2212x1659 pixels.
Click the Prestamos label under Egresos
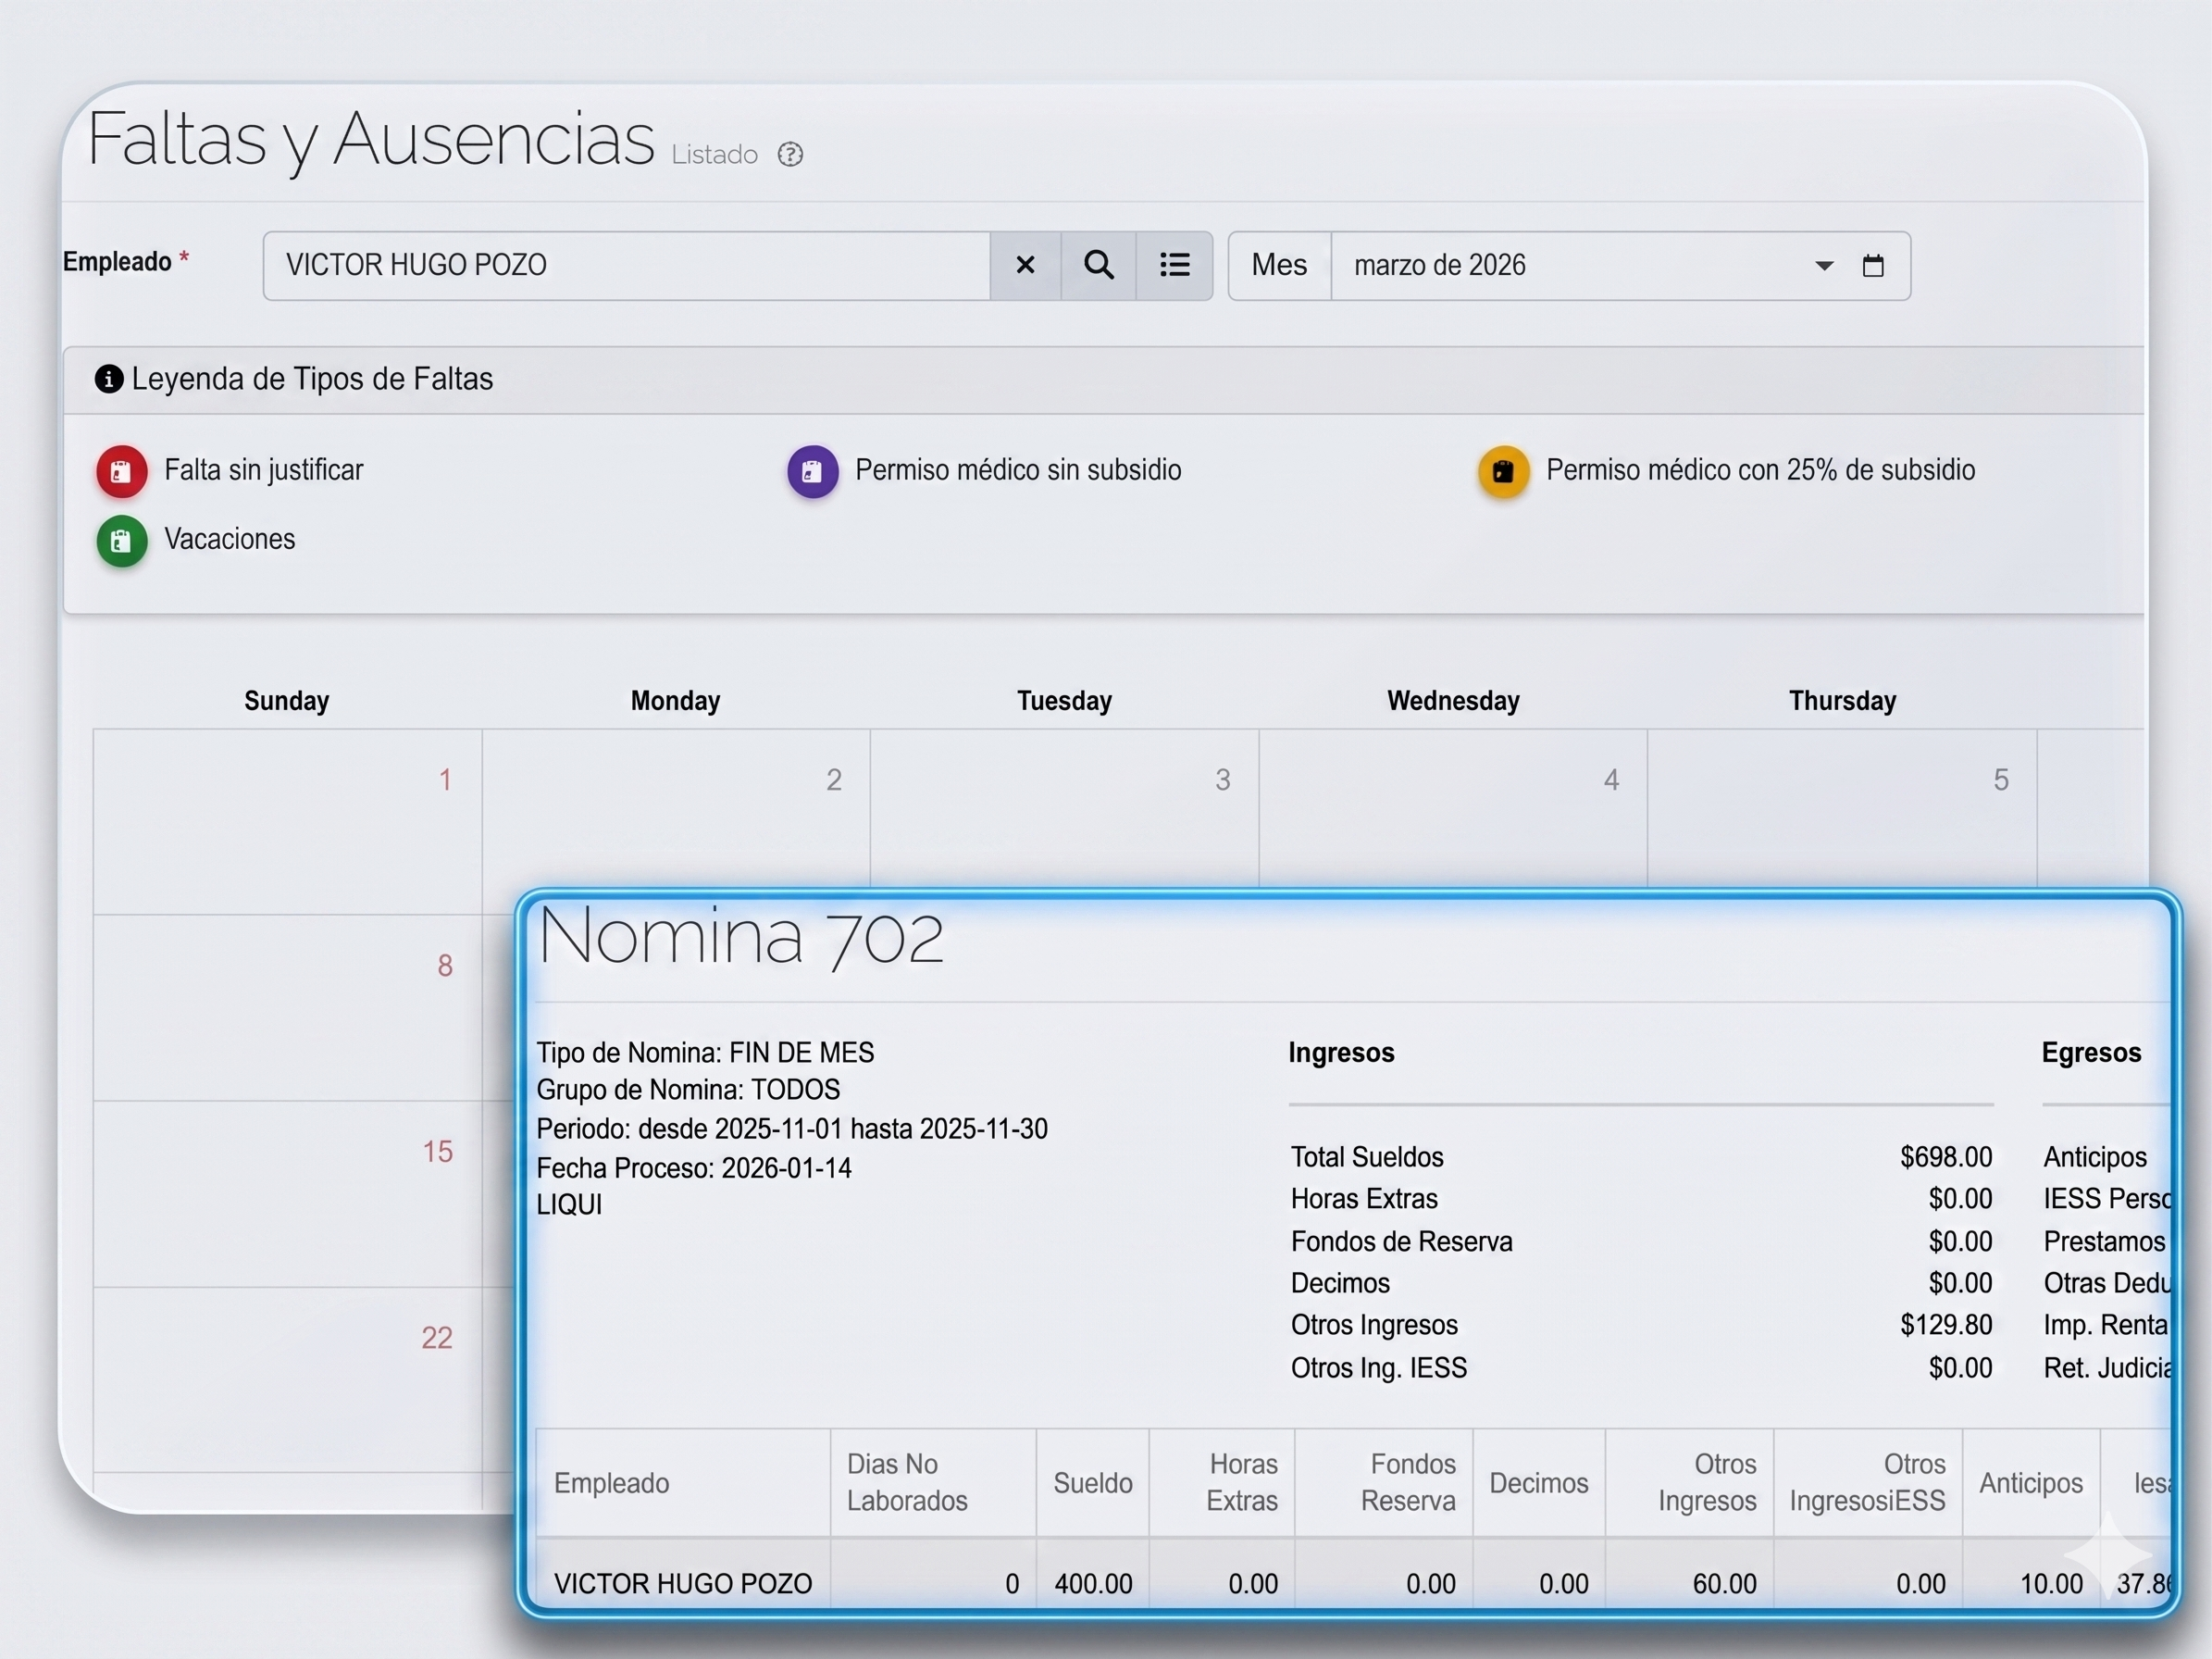(x=2104, y=1242)
